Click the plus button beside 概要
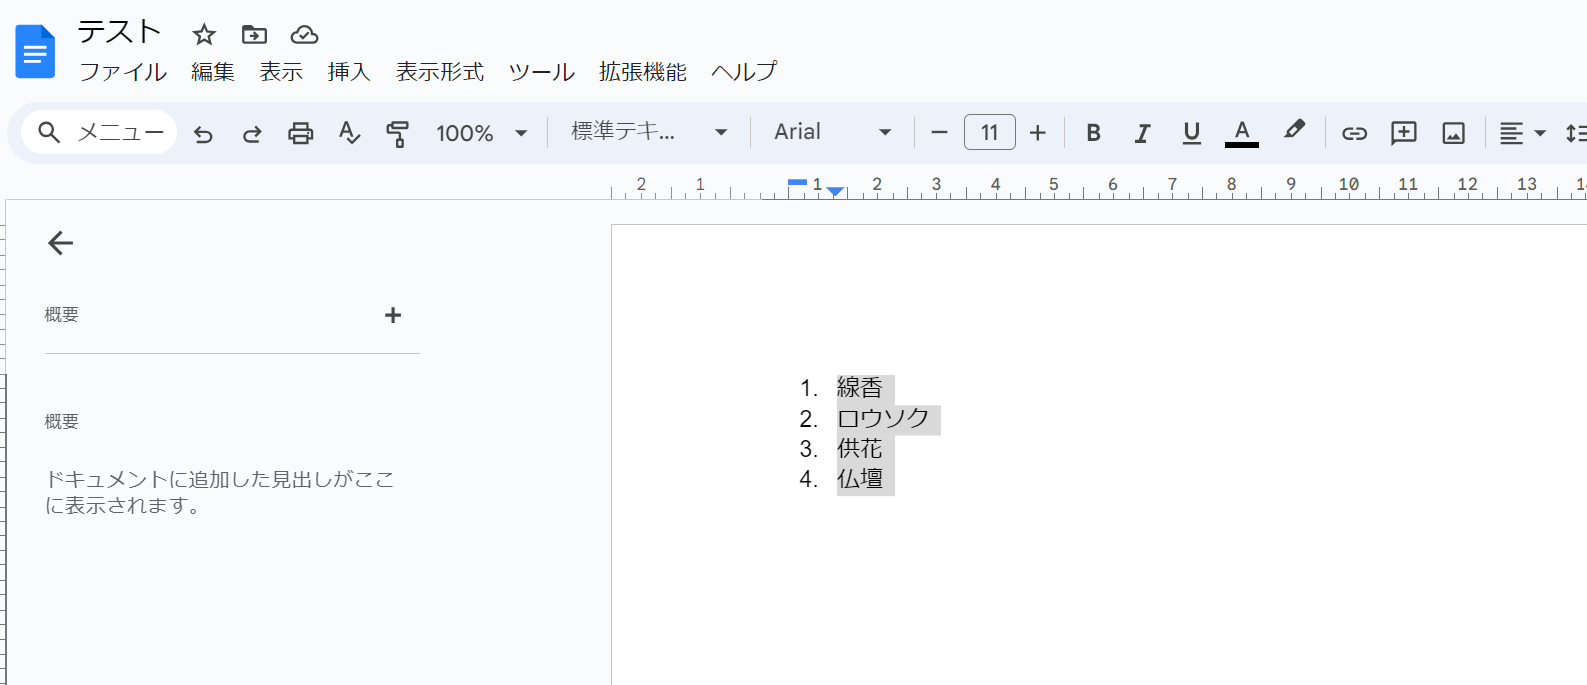This screenshot has width=1587, height=685. [x=393, y=315]
